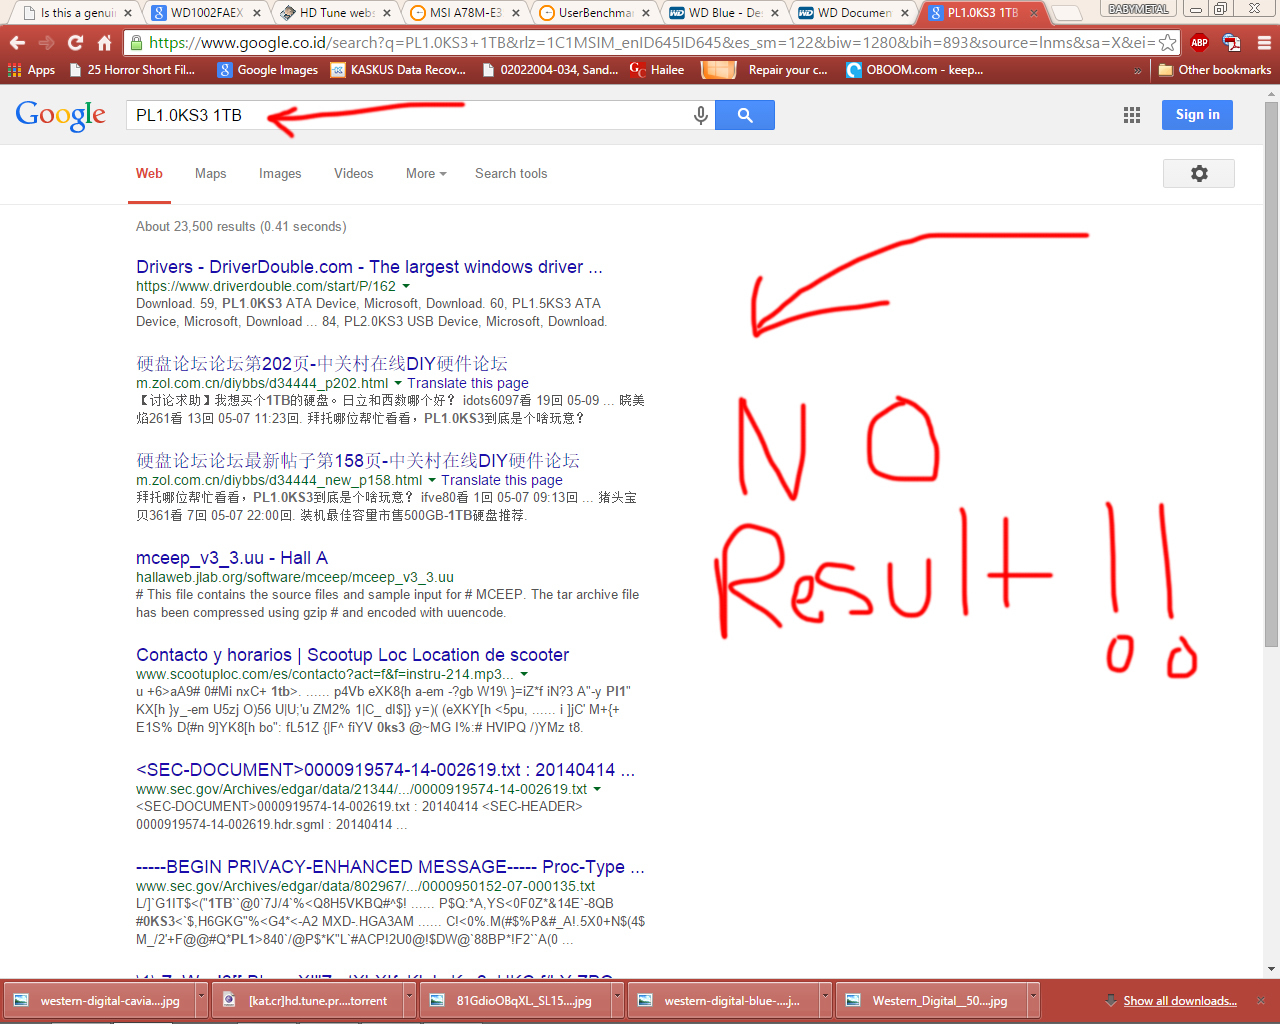Click Show all downloads link

[1179, 1000]
